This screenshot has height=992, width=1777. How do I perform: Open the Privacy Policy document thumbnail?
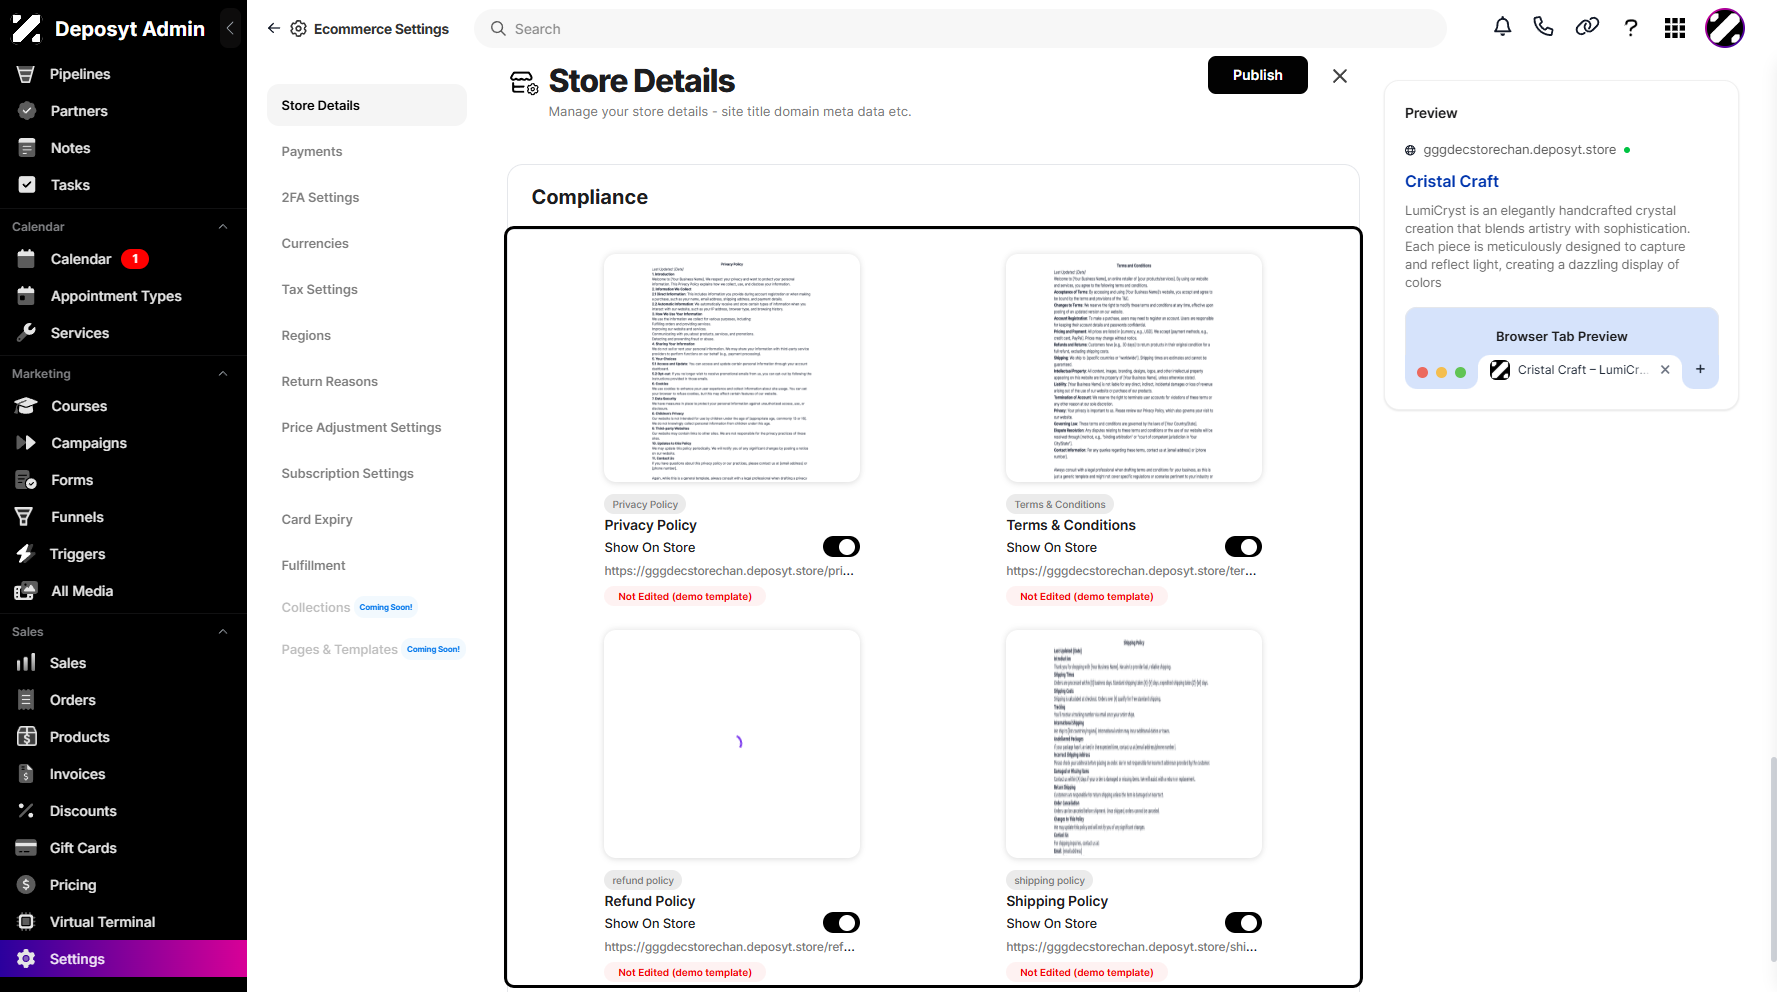(732, 368)
